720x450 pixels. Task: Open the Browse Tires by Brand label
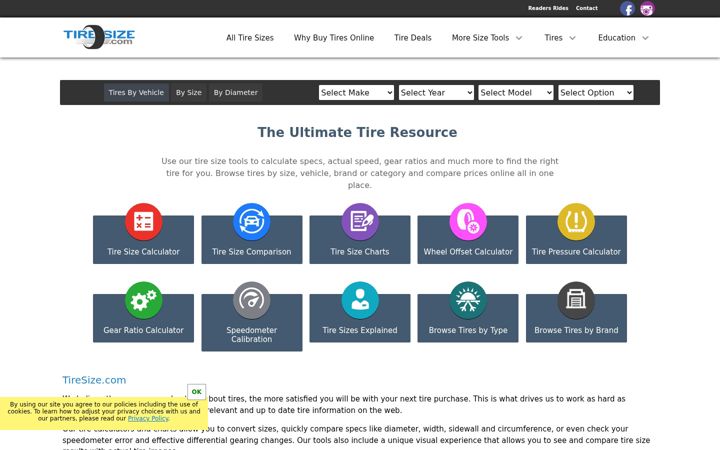[576, 330]
